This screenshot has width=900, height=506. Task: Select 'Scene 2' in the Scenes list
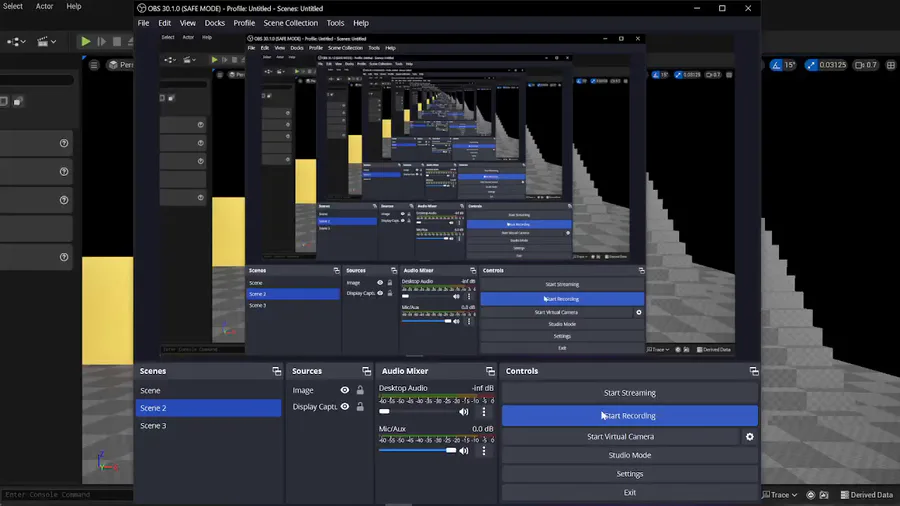coord(208,408)
